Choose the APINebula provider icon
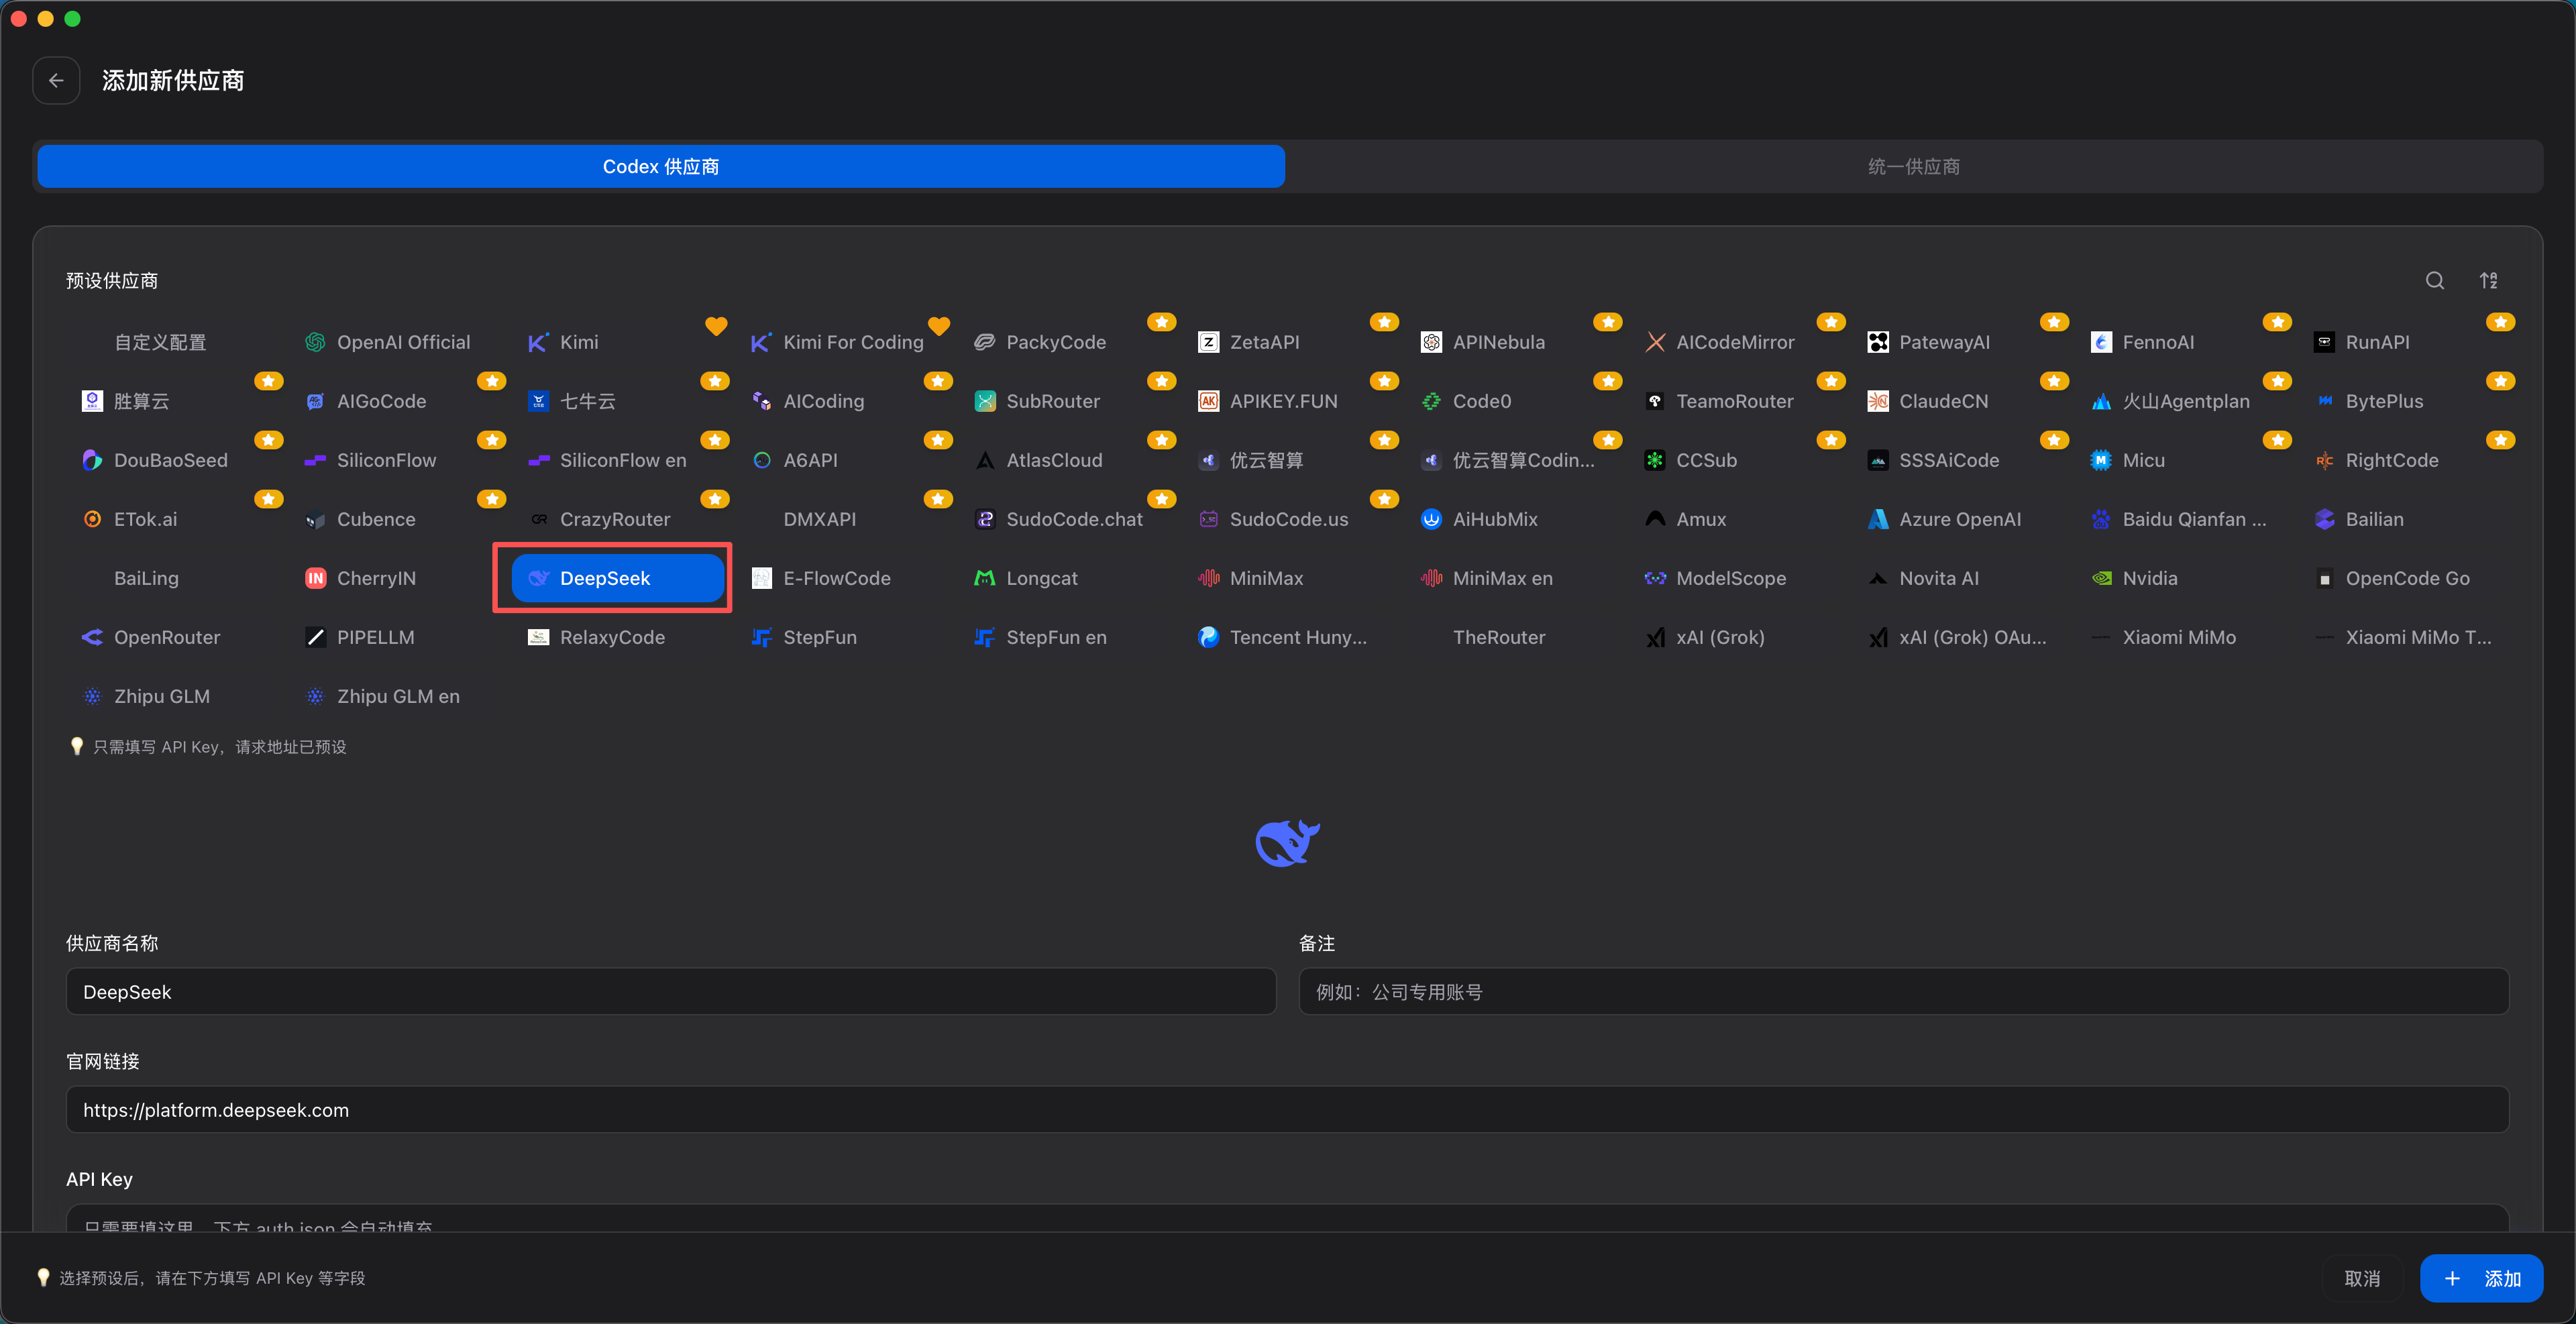Screen dimensions: 2576x1324 pyautogui.click(x=1431, y=342)
